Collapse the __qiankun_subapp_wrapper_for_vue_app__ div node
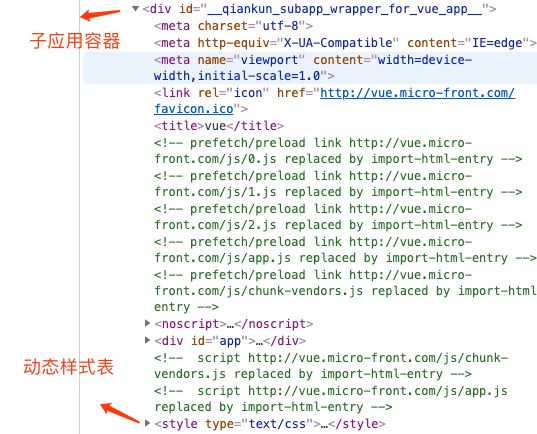Image resolution: width=537 pixels, height=434 pixels. (x=136, y=8)
